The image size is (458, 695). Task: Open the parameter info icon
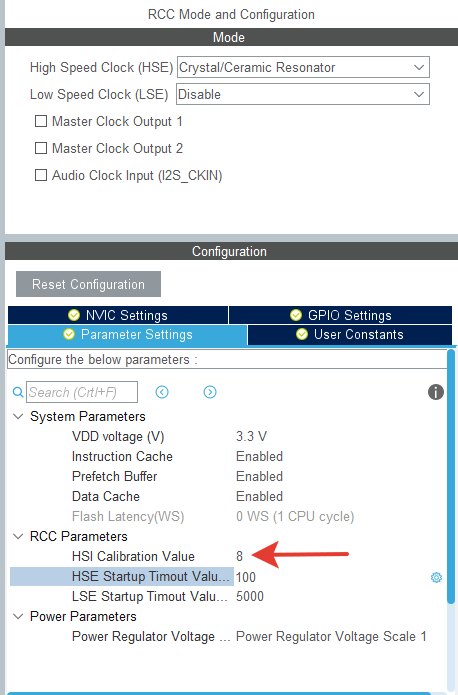436,392
